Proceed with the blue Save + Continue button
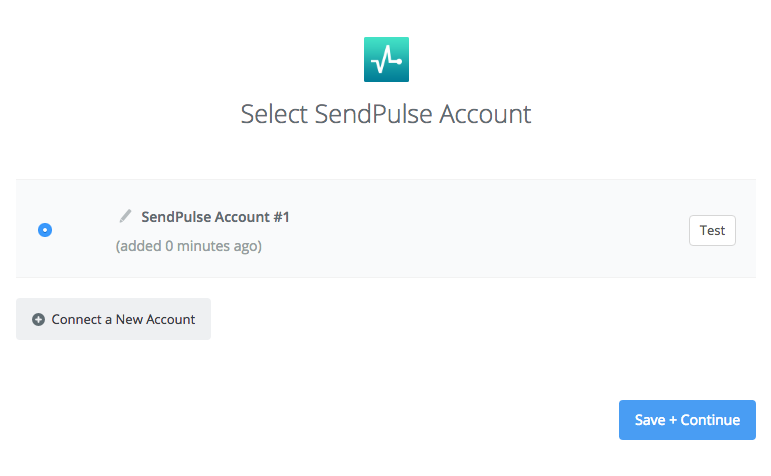 pos(687,420)
